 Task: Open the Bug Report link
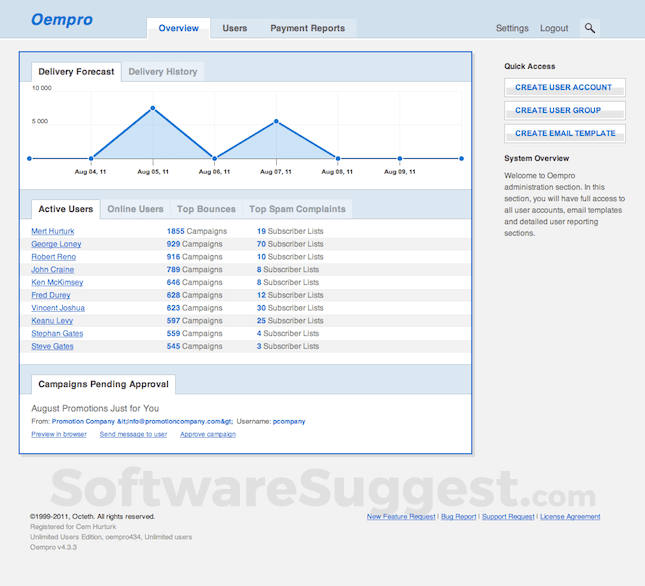[458, 517]
